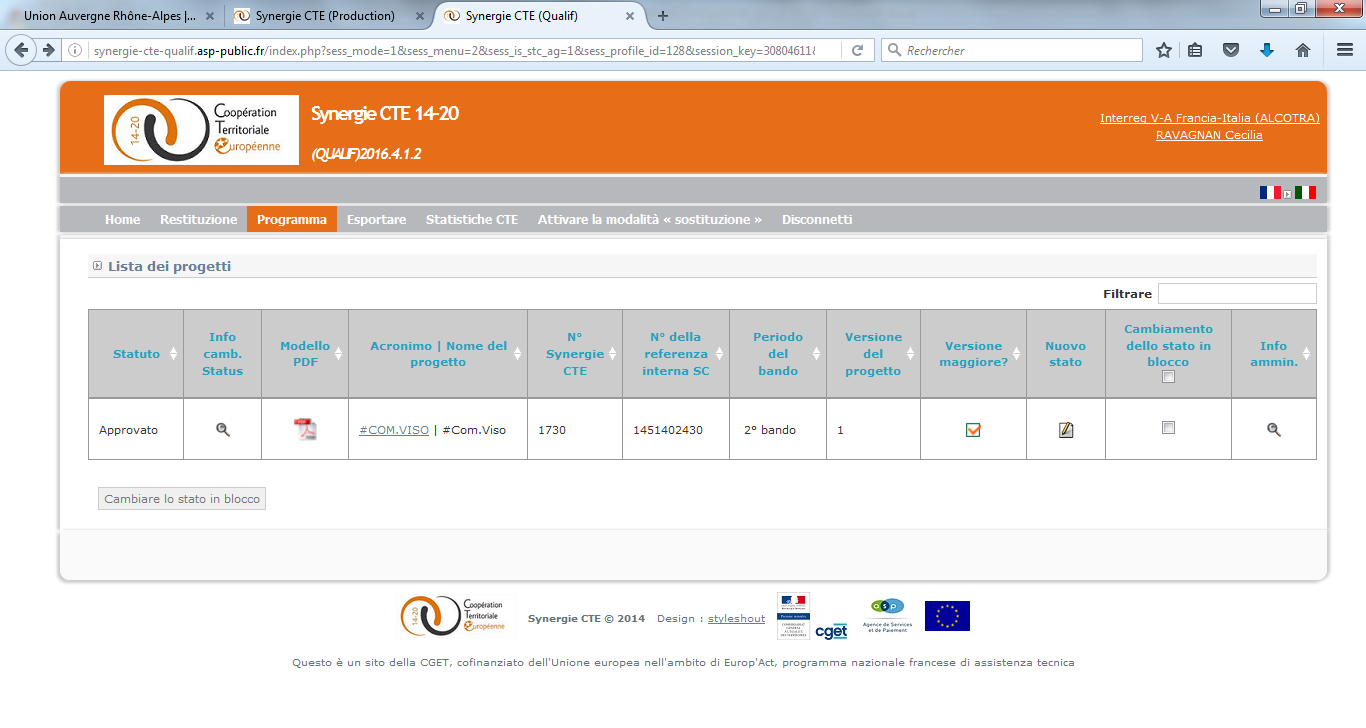This screenshot has height=728, width=1366.
Task: Open a new tab with the plus button
Action: (663, 16)
